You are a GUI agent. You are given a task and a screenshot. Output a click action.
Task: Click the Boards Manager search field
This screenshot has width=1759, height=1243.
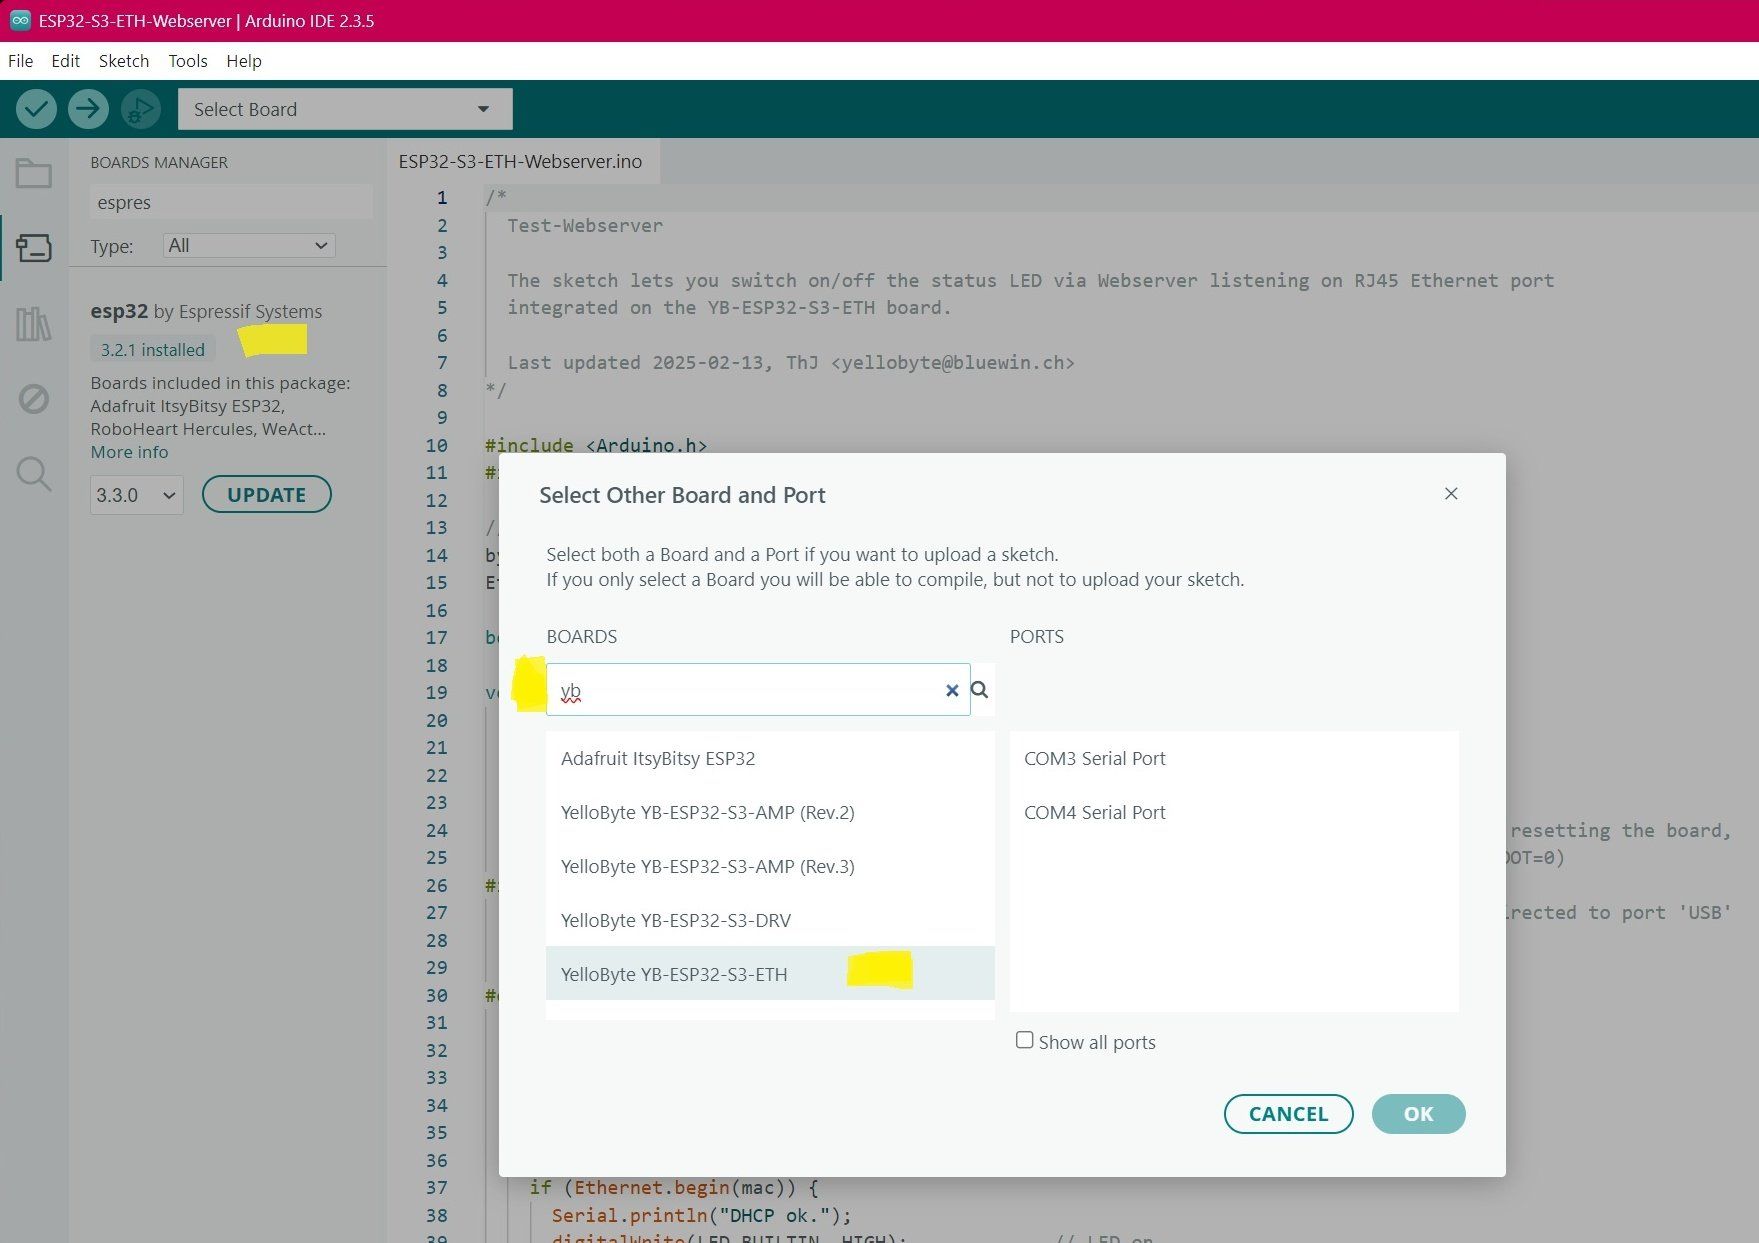point(231,202)
